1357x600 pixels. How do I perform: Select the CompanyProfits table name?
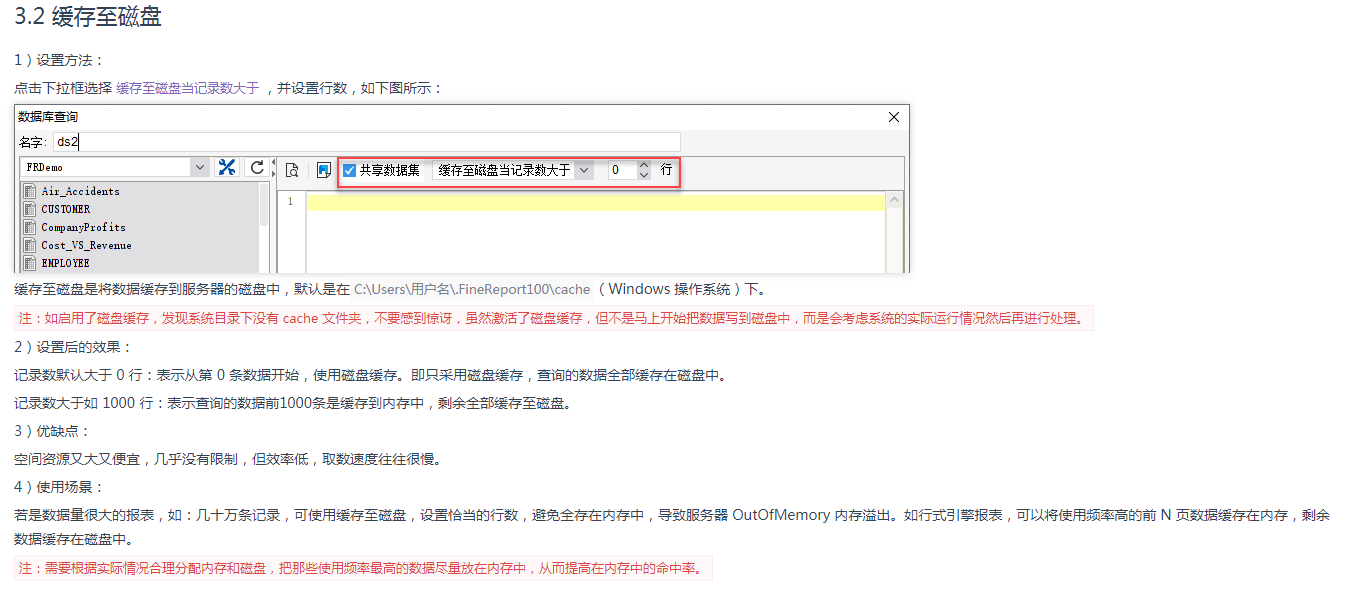click(x=83, y=227)
